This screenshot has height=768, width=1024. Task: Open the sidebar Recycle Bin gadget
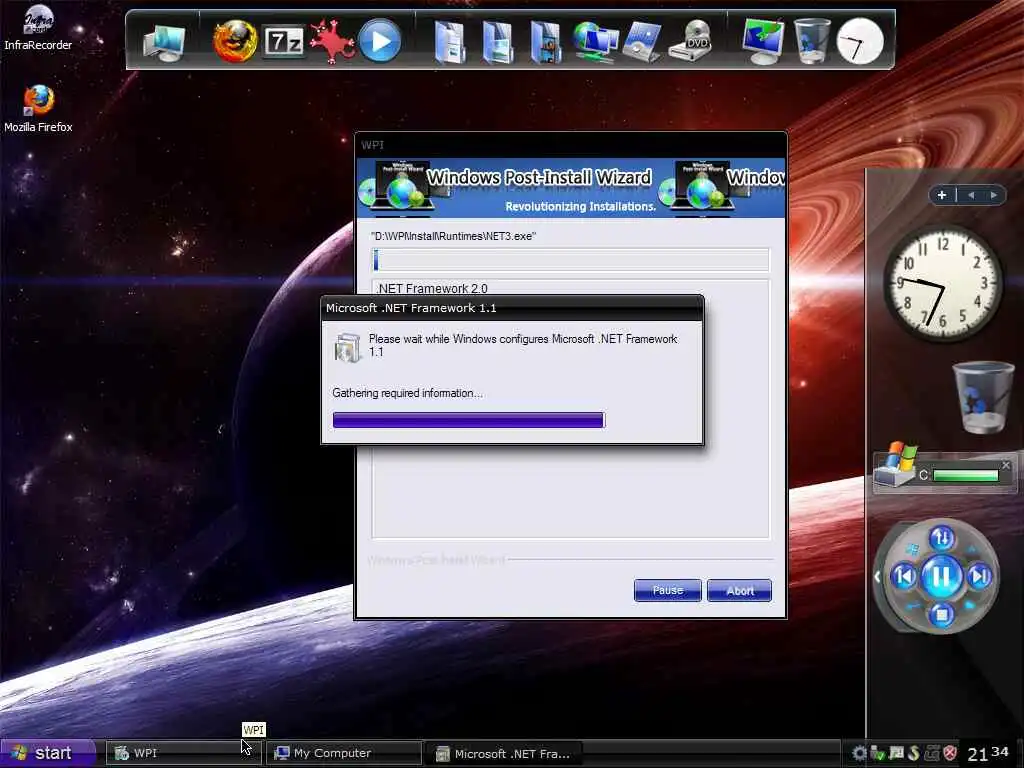click(x=982, y=397)
